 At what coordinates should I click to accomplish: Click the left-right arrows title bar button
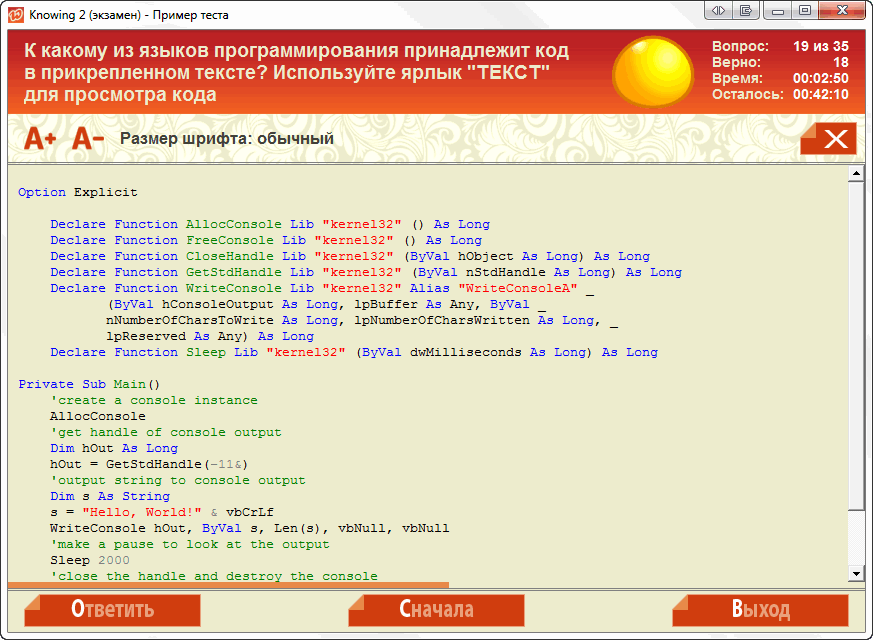[x=718, y=11]
